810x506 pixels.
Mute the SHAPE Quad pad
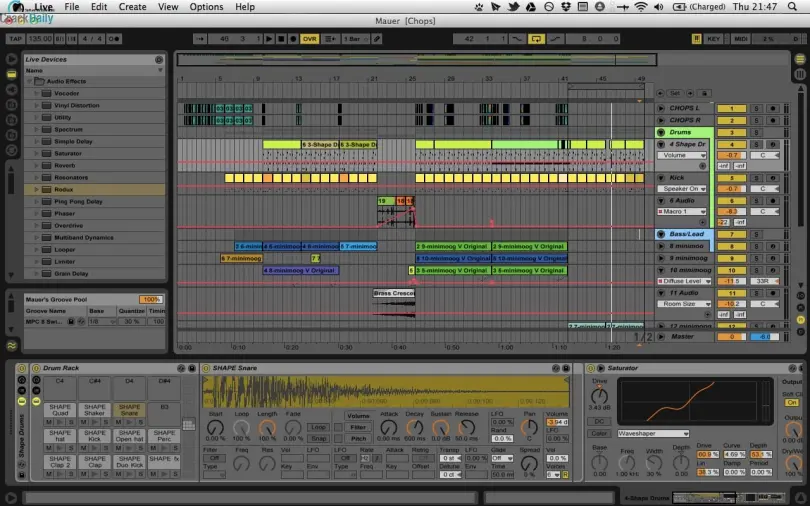coord(50,422)
